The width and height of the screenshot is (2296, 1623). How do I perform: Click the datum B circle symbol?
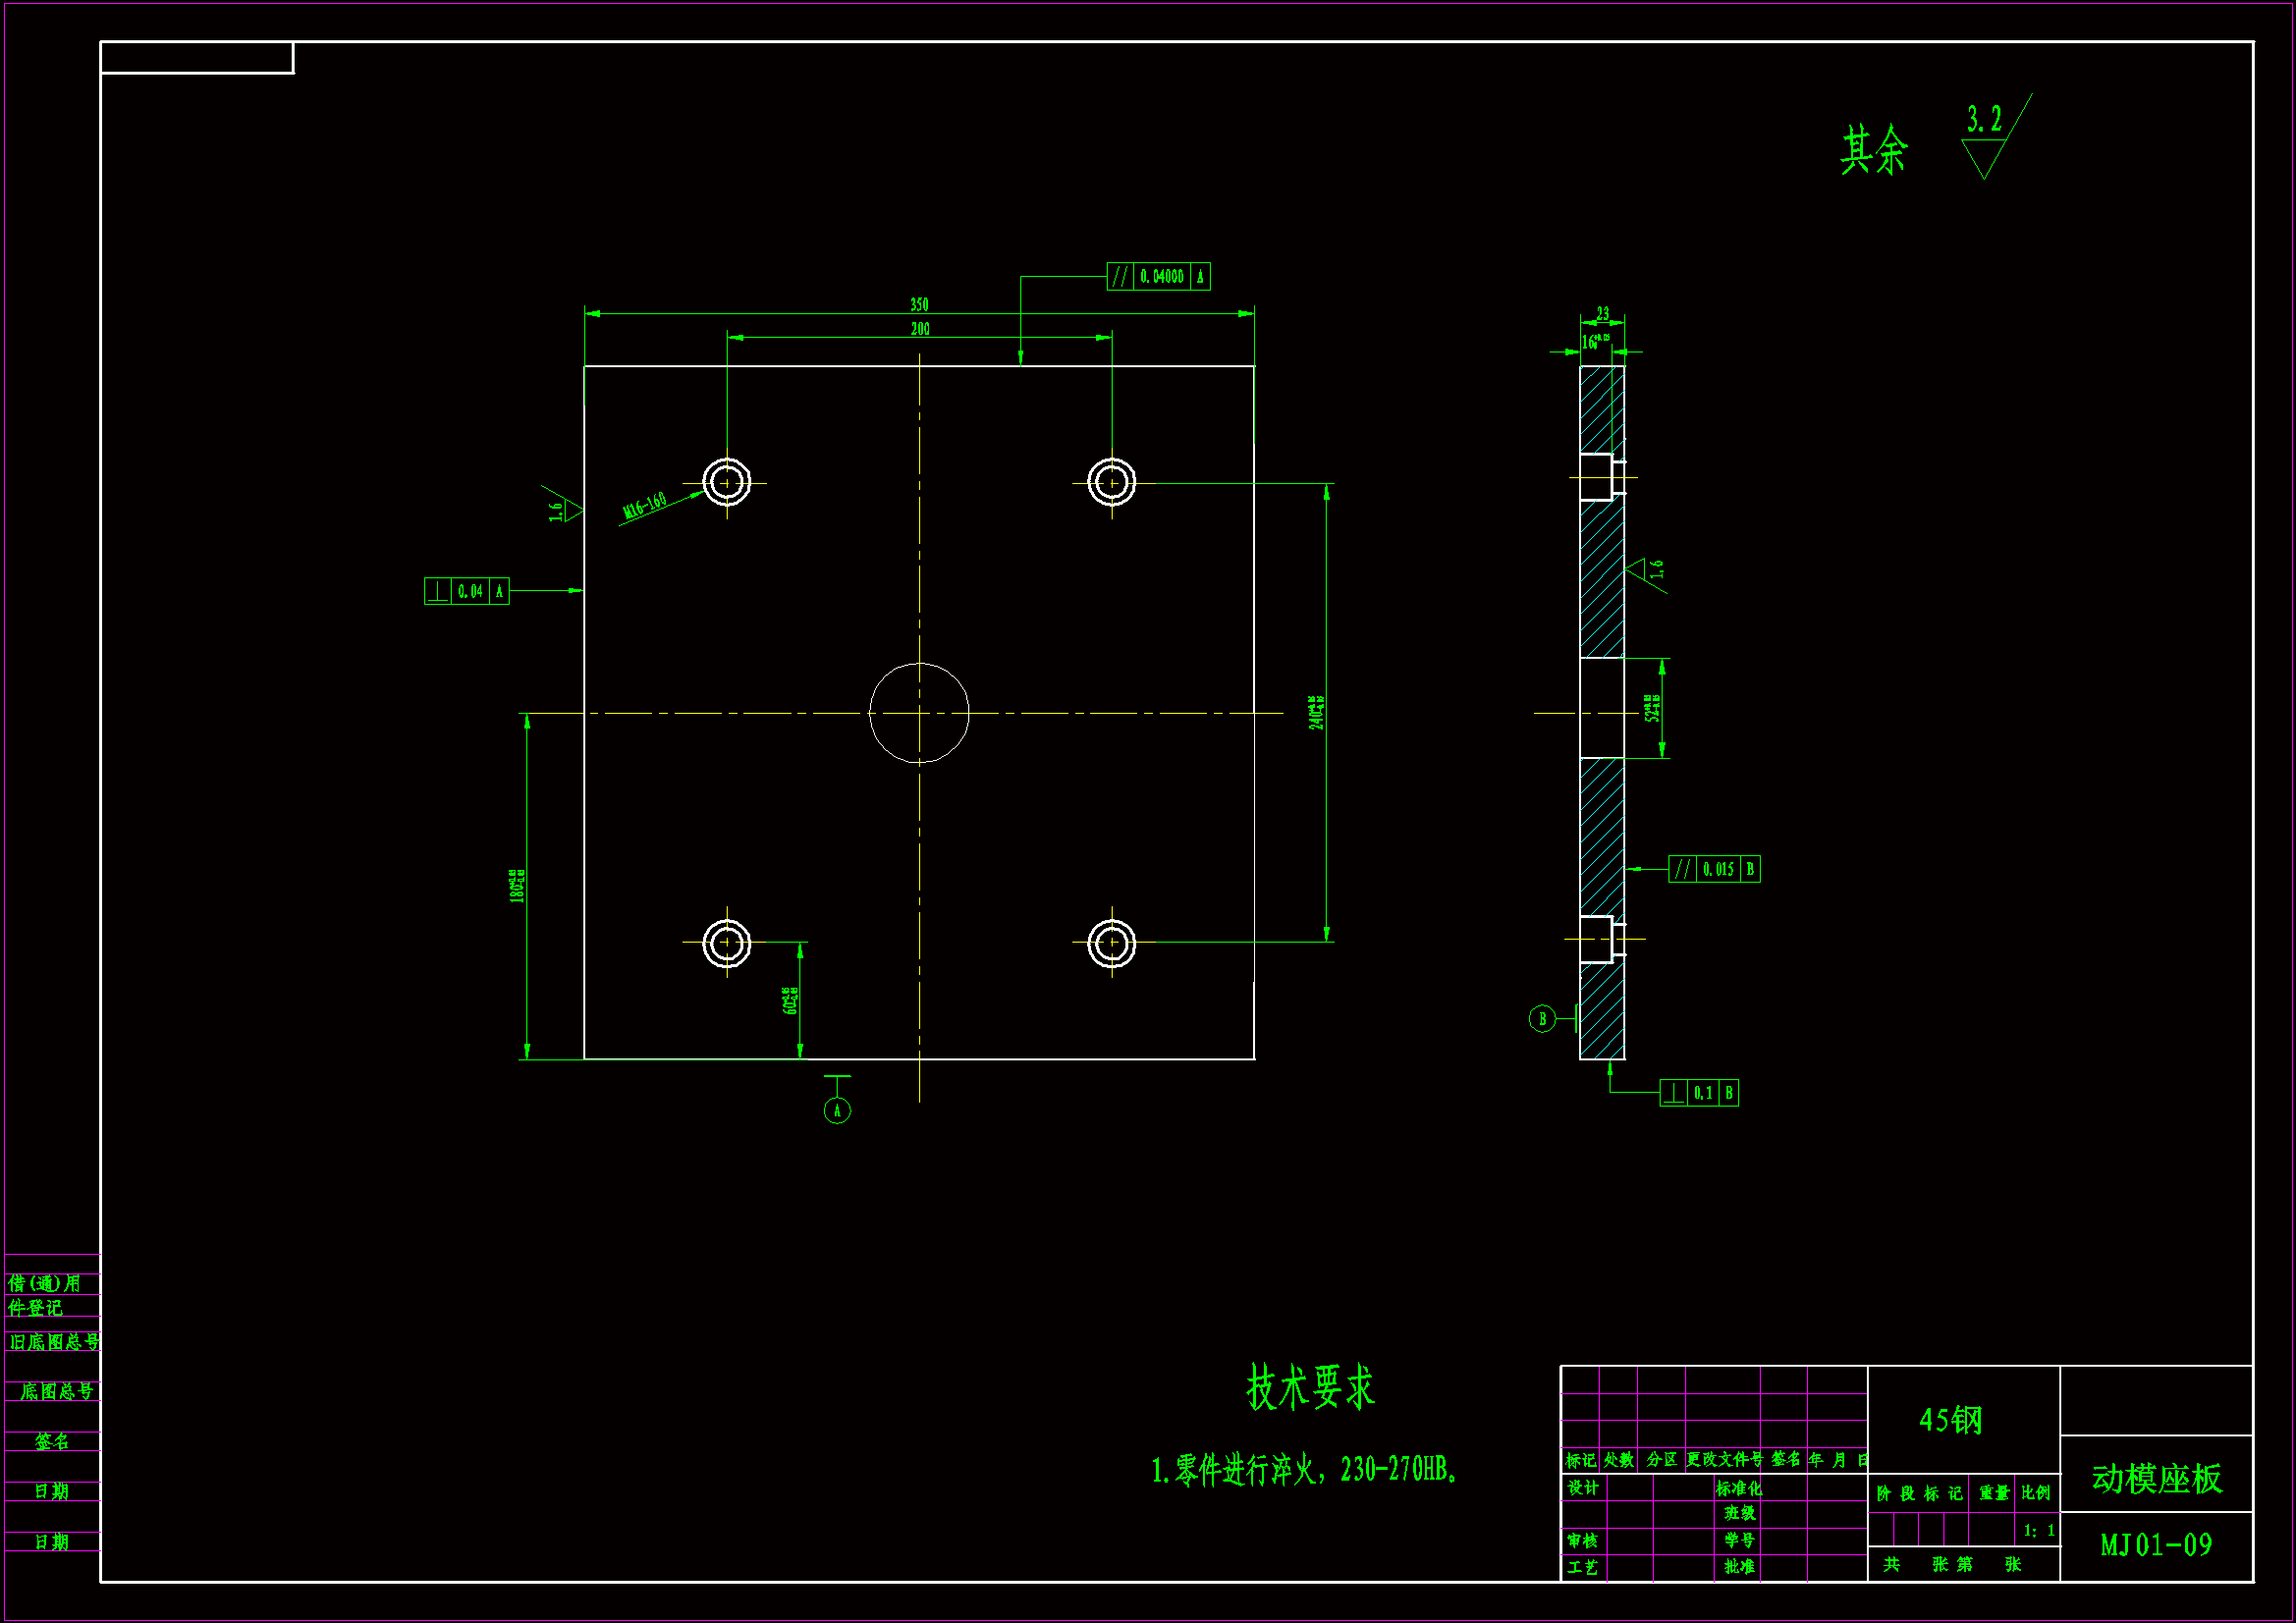tap(1542, 1019)
